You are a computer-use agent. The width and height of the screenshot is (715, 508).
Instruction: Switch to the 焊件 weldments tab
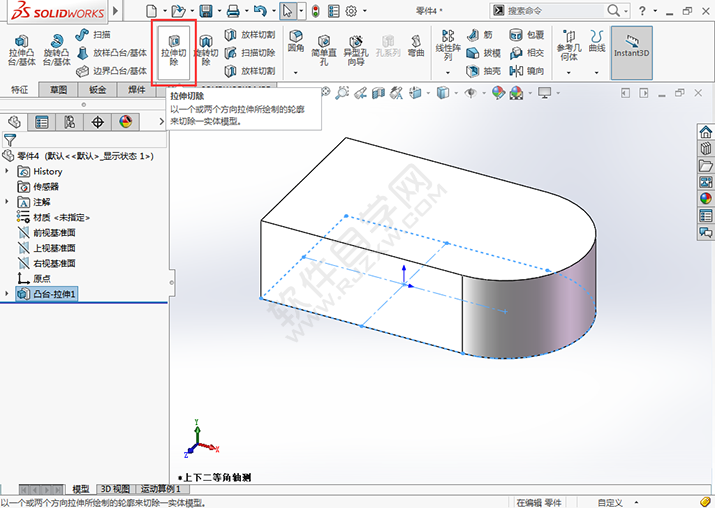137,90
